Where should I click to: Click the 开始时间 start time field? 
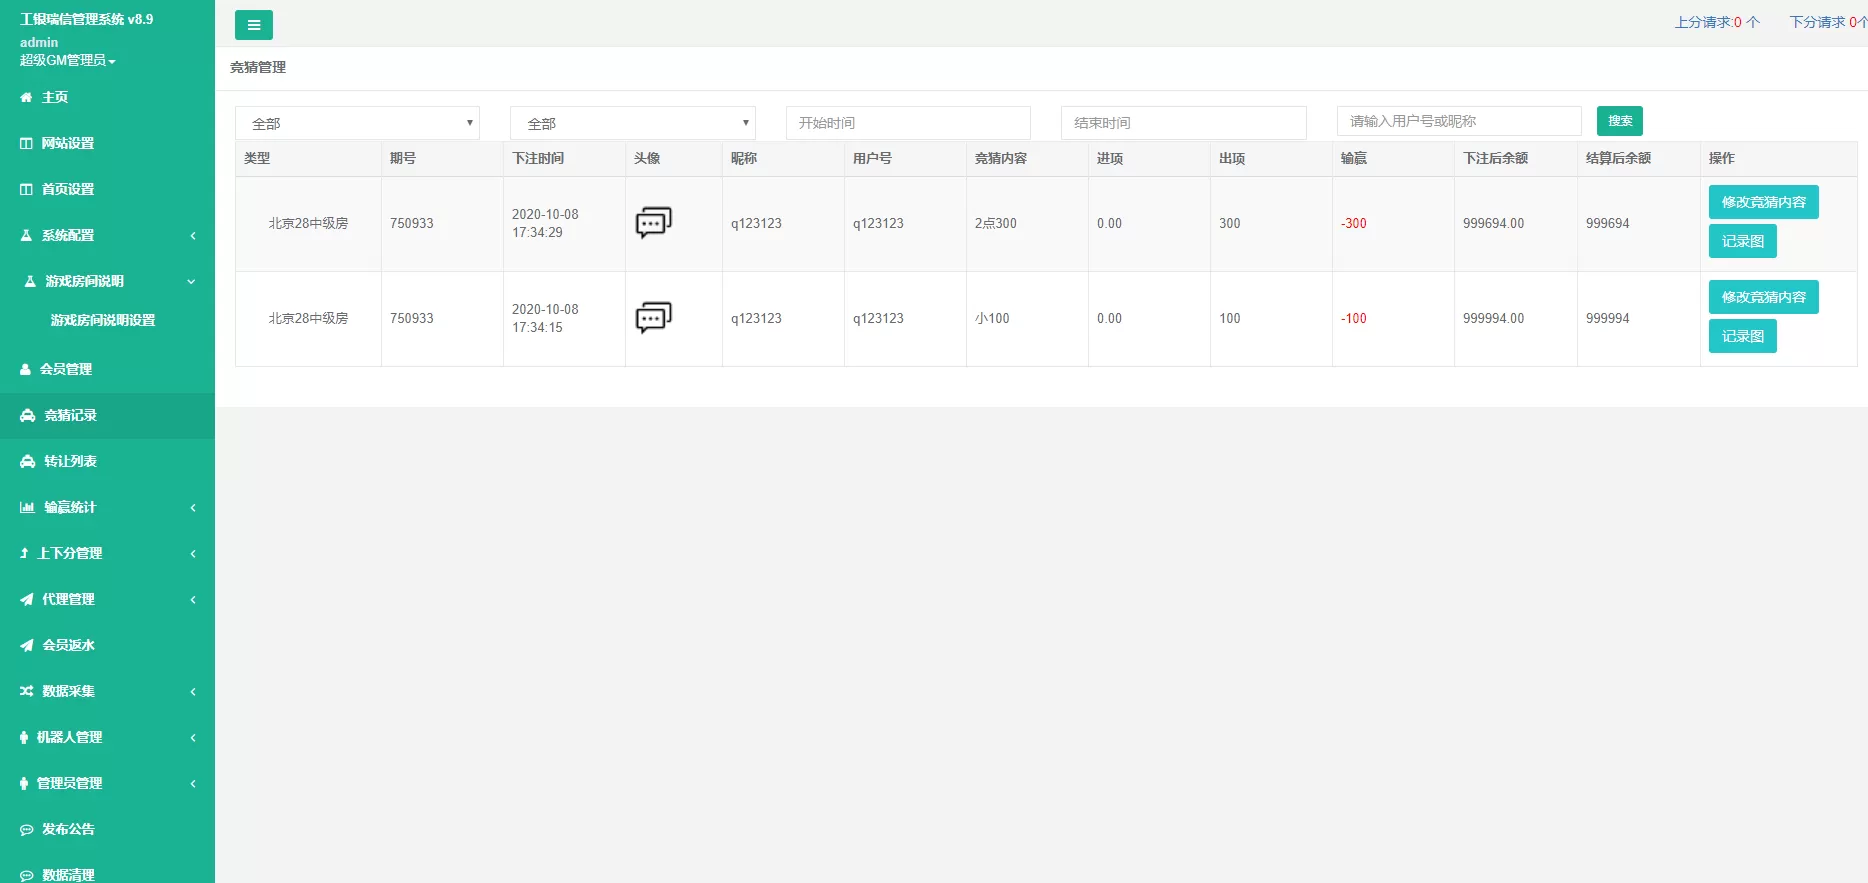[908, 123]
